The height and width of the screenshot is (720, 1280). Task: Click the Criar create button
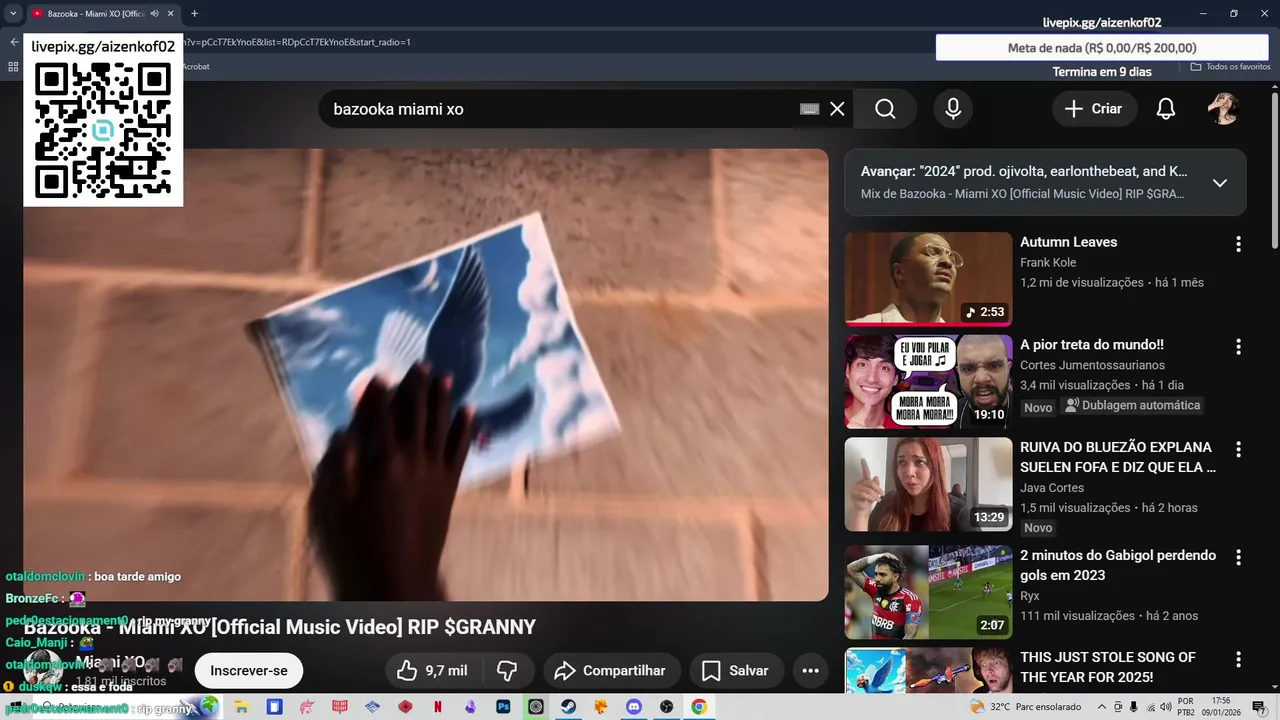pos(1094,109)
